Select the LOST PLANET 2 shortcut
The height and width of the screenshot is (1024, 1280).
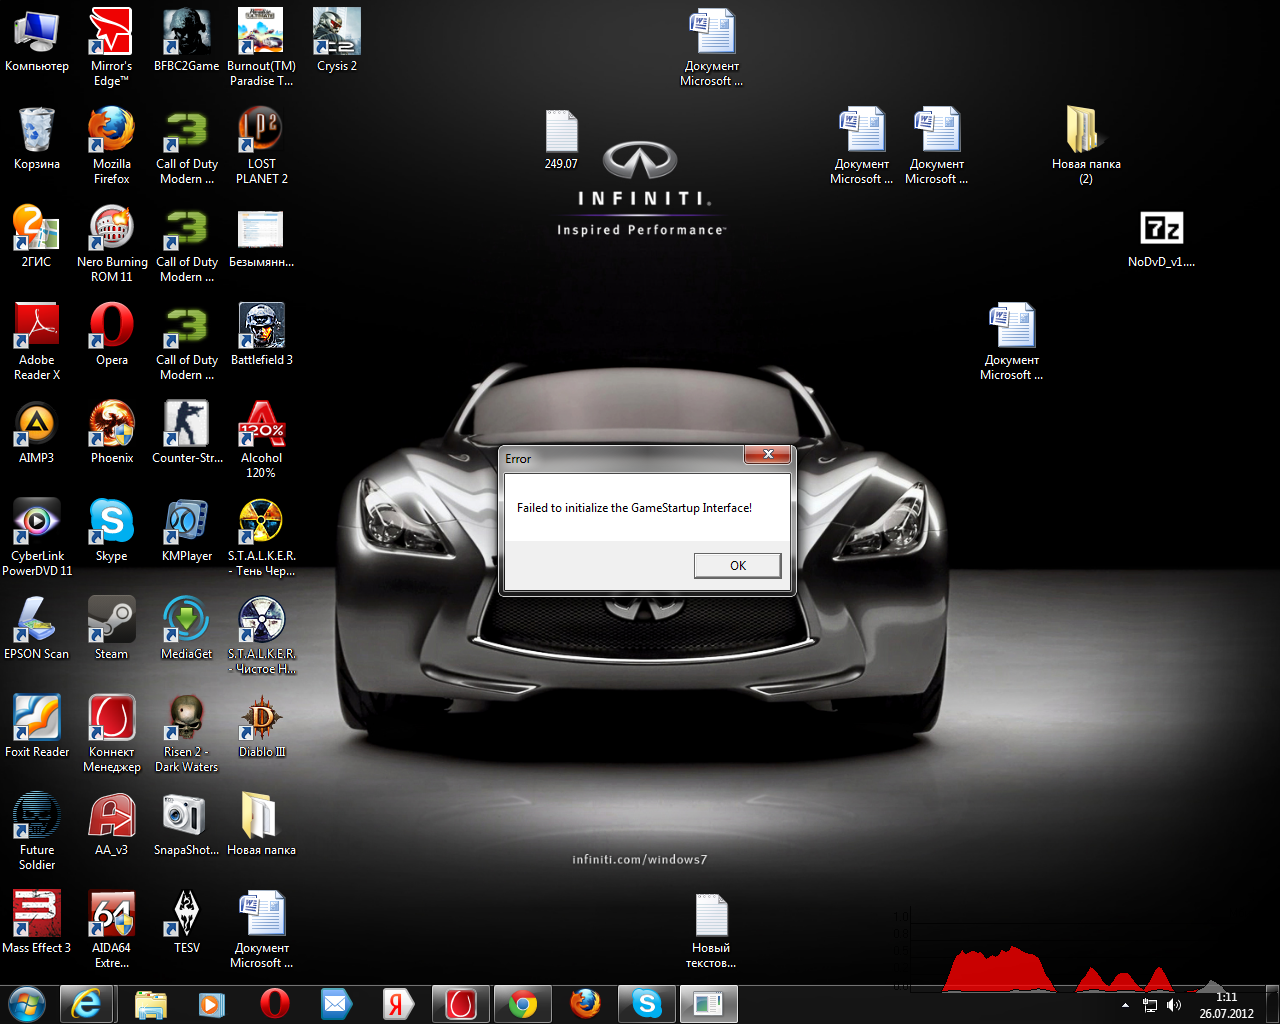tap(261, 145)
